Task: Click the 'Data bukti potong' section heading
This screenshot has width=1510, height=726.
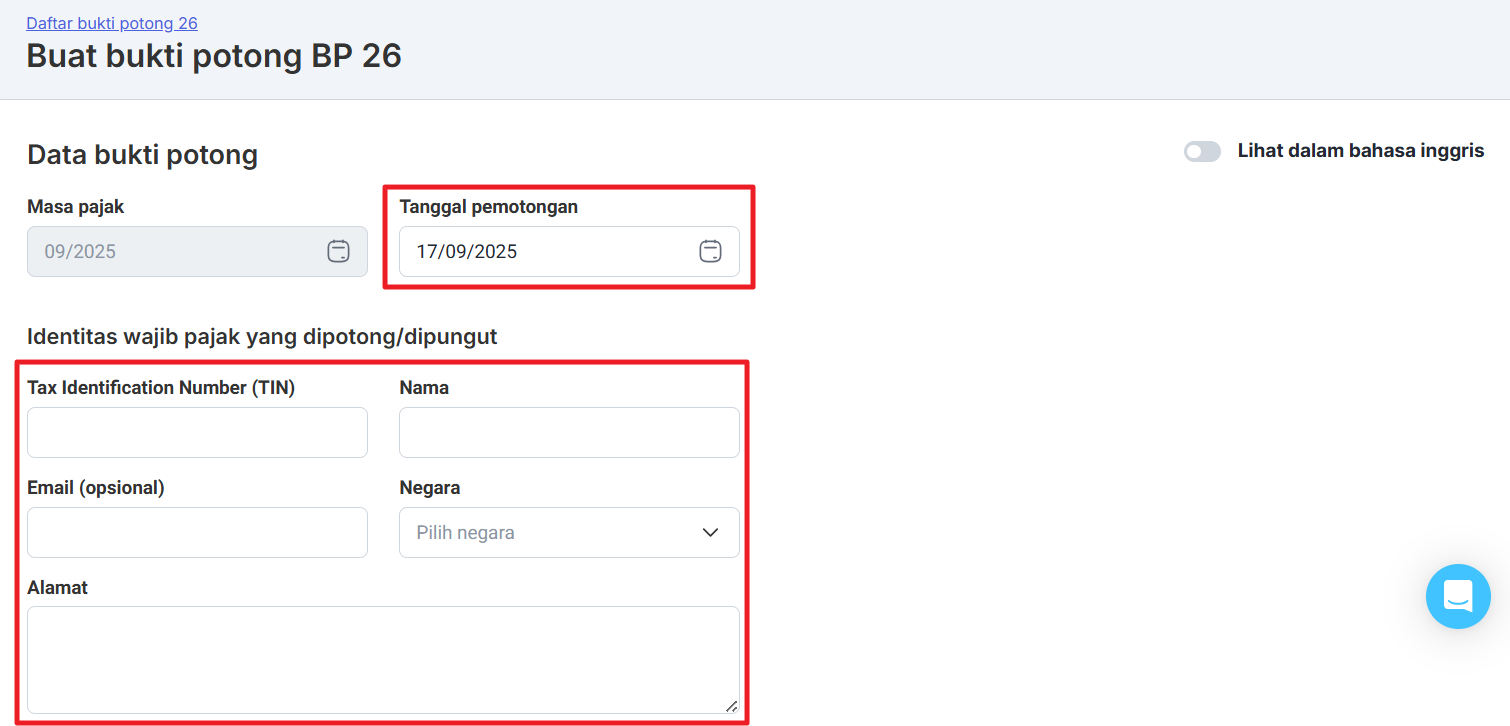Action: coord(142,154)
